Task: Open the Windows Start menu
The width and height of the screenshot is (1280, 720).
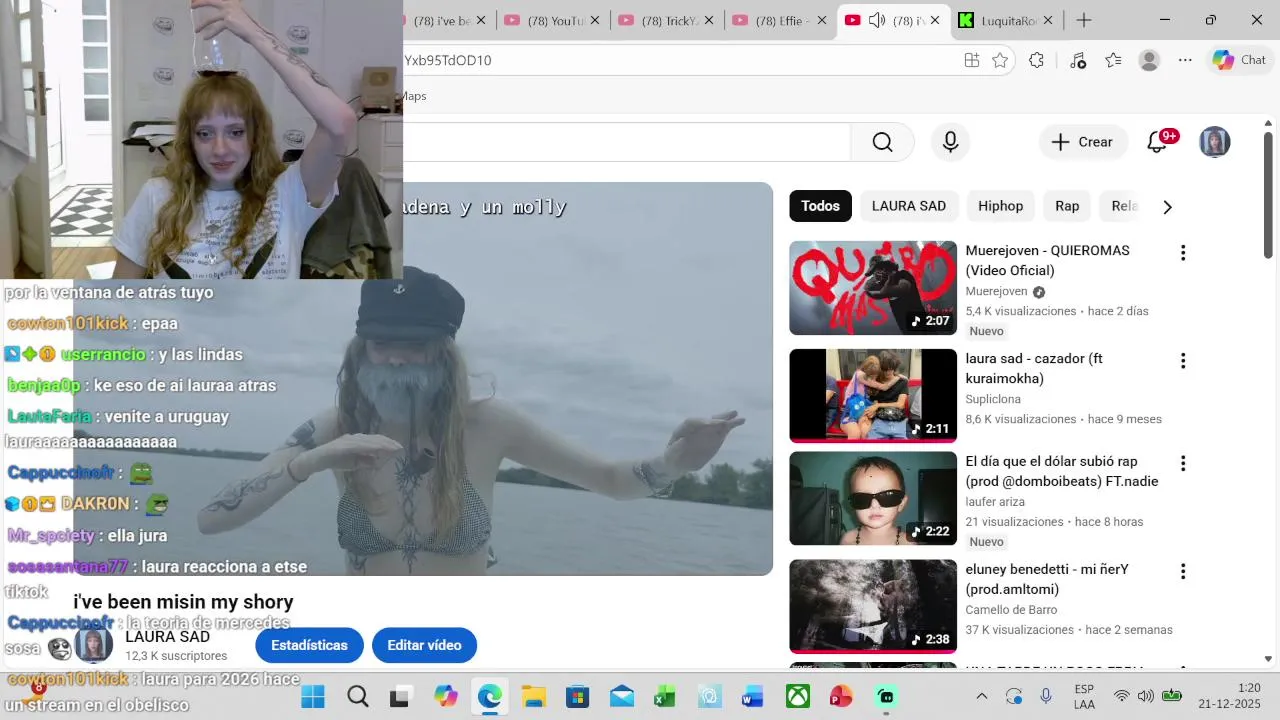Action: [313, 696]
